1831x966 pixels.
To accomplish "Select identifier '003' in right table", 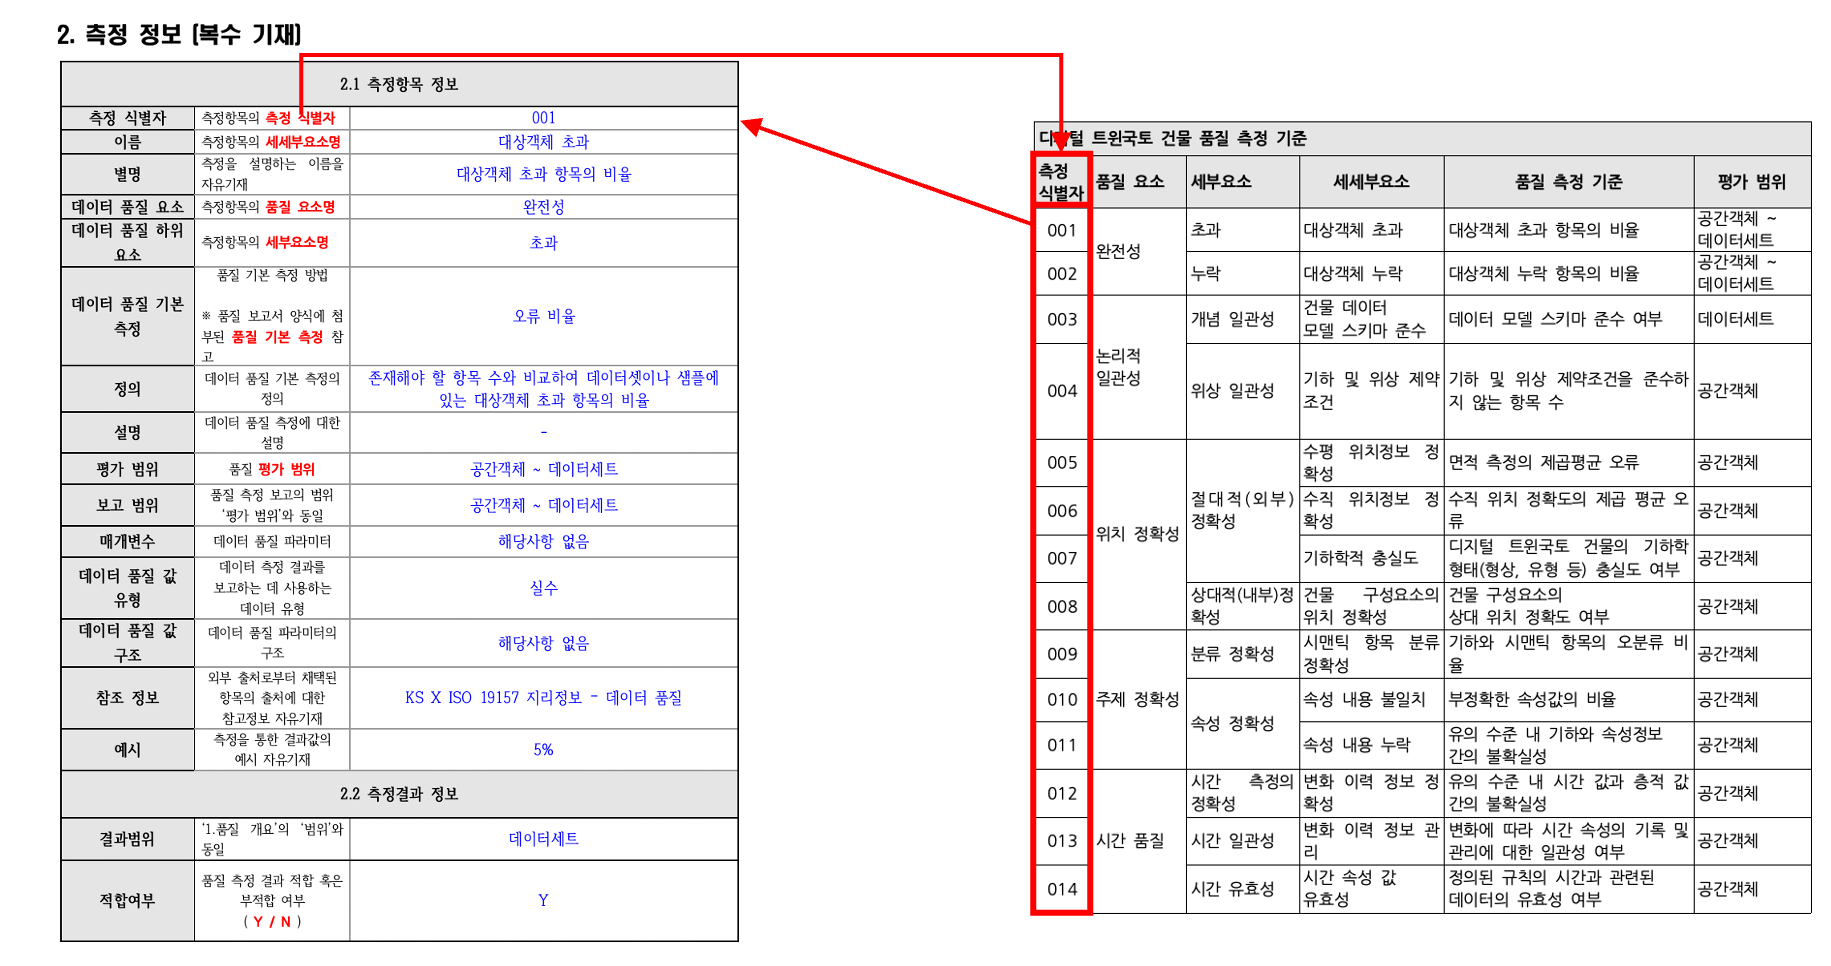I will pos(1062,320).
